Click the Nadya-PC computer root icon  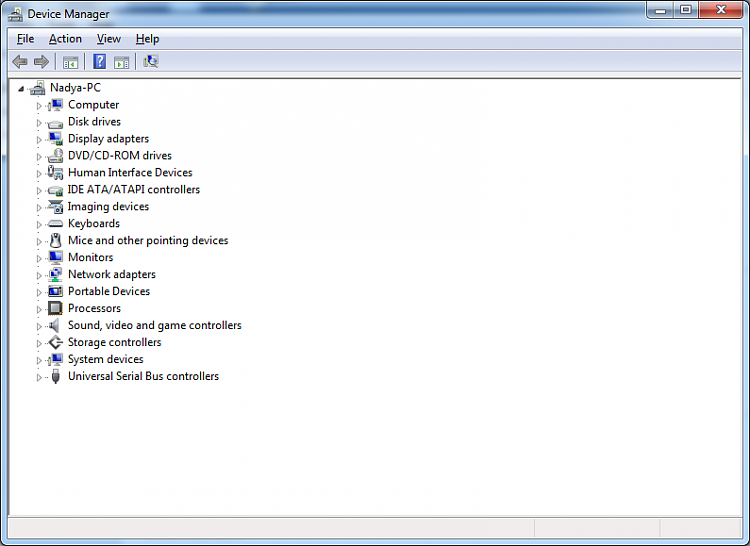tap(38, 88)
